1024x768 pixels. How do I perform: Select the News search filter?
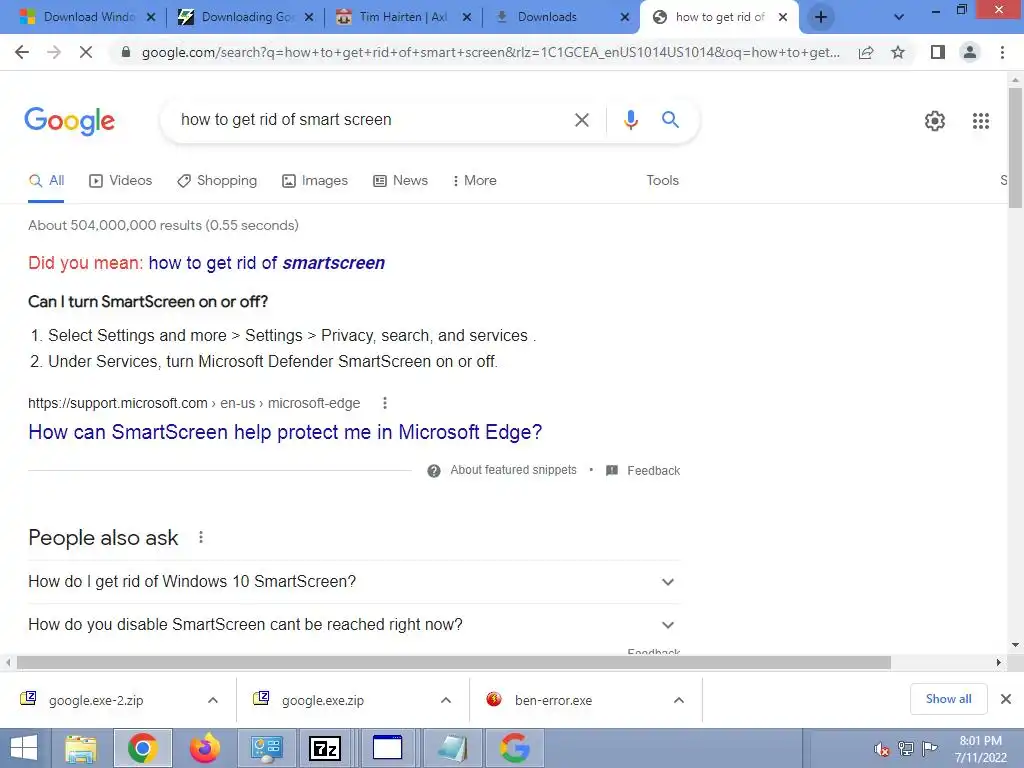point(400,181)
